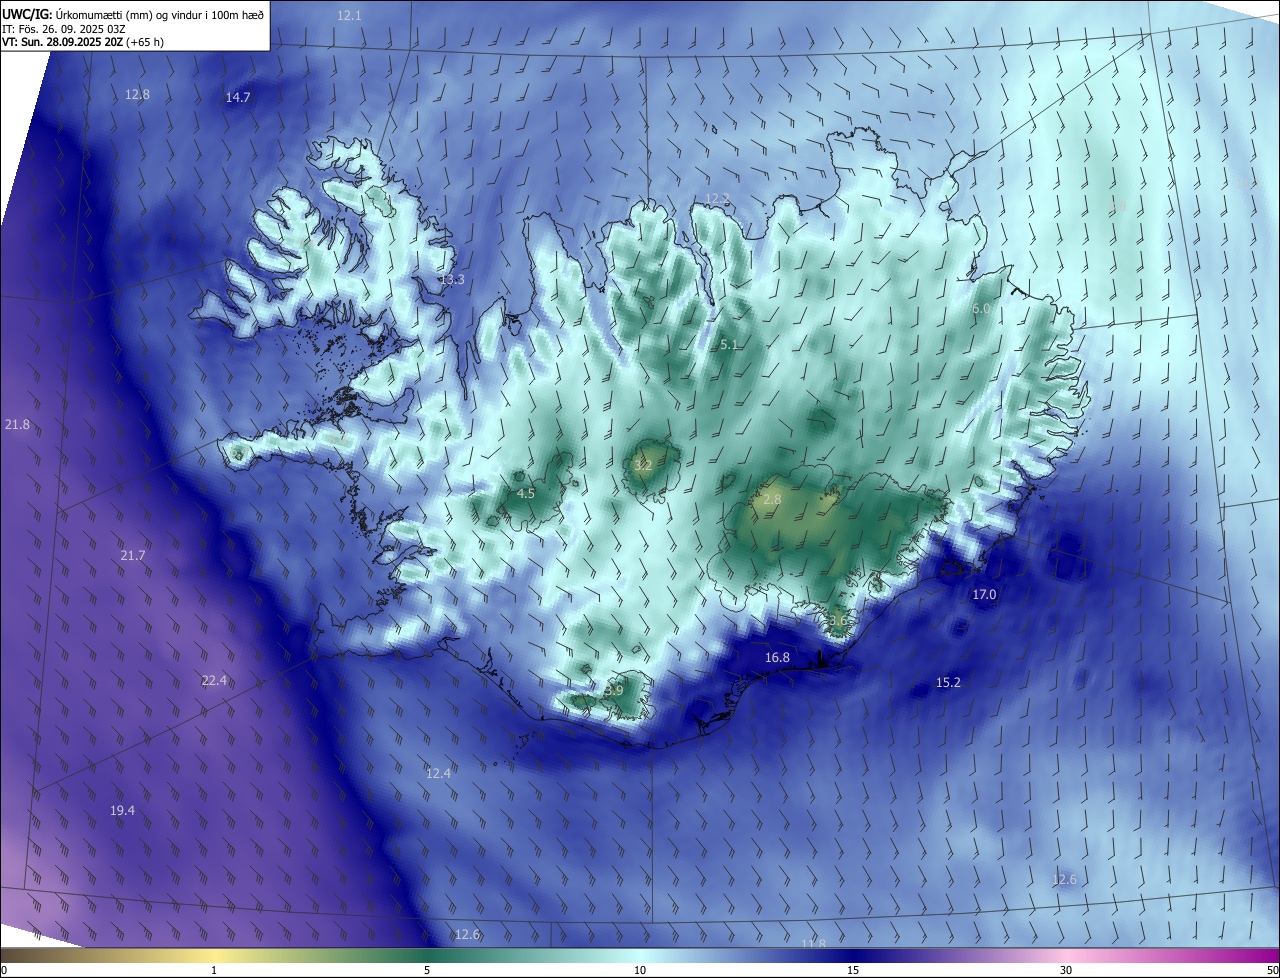Click the 4.5 value label

pos(526,493)
